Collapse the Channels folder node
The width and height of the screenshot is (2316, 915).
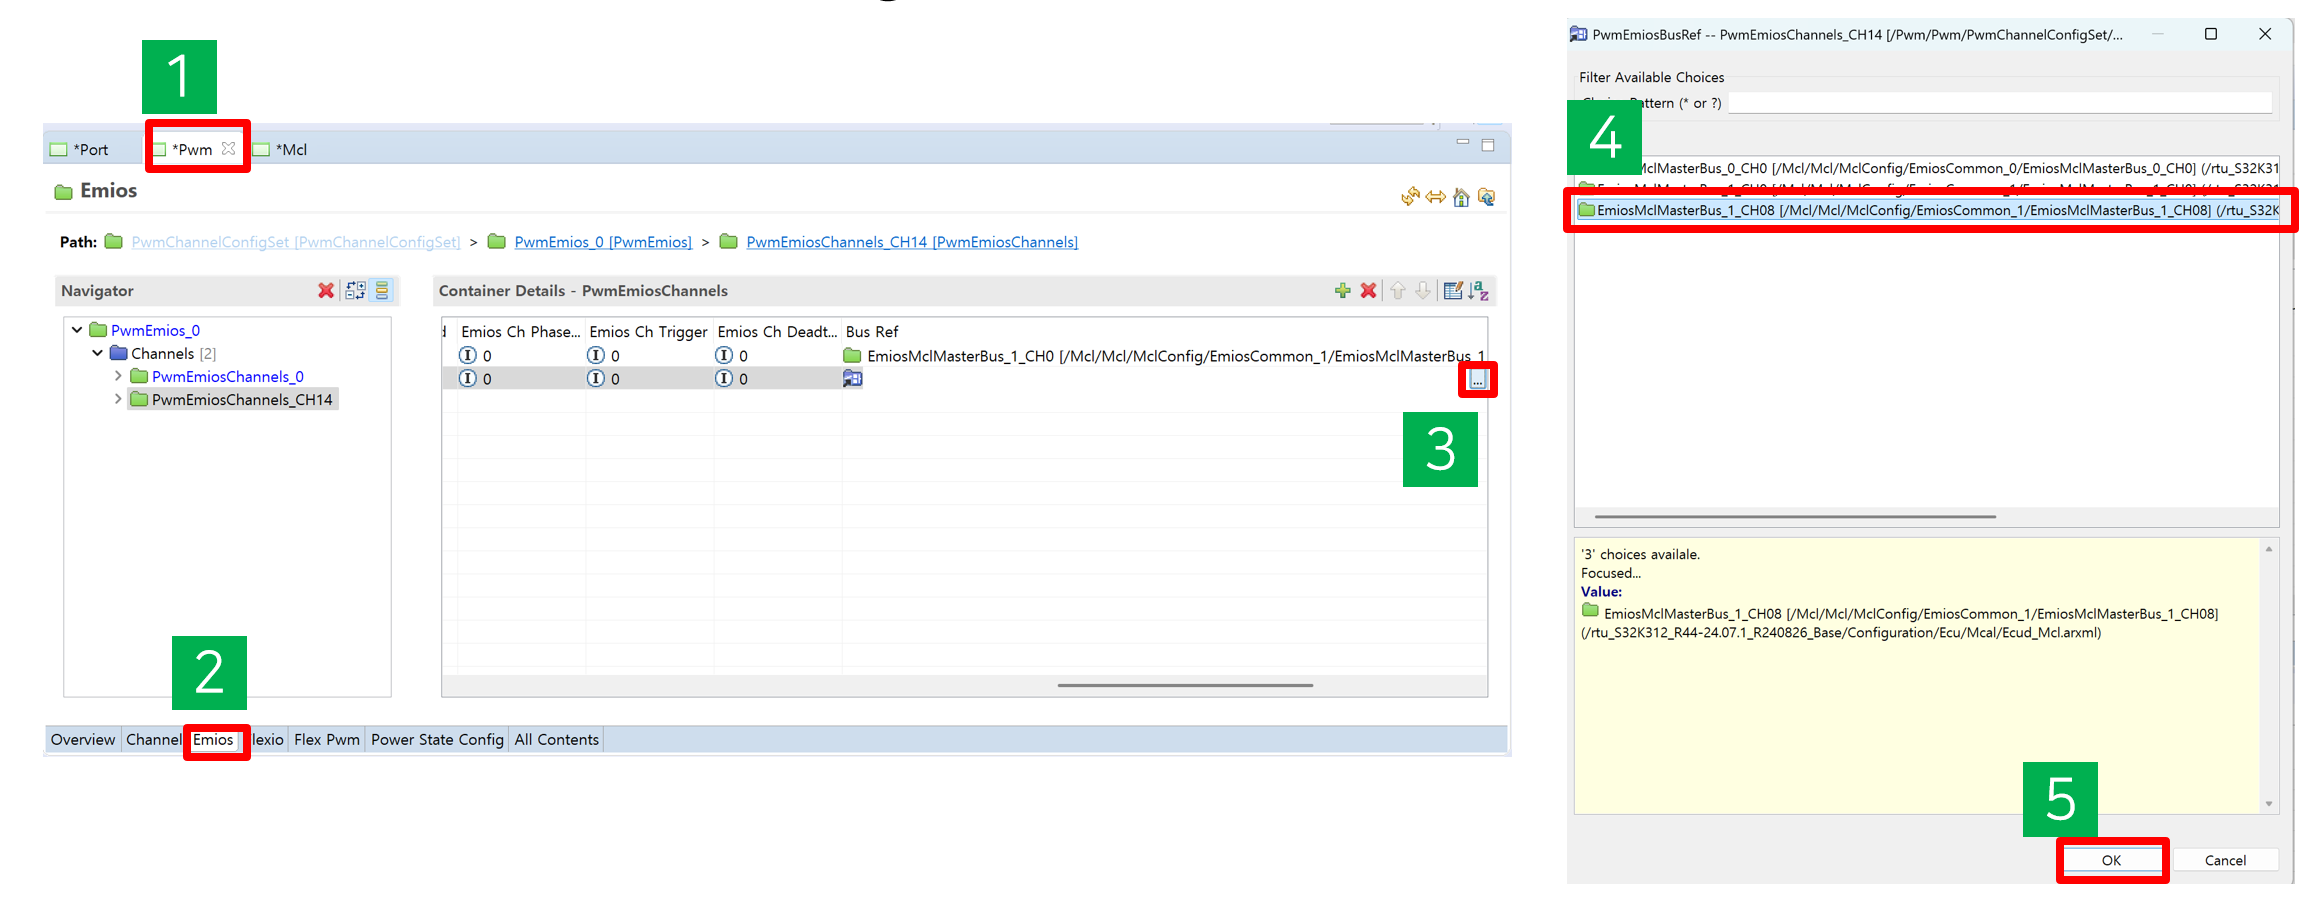pos(97,353)
